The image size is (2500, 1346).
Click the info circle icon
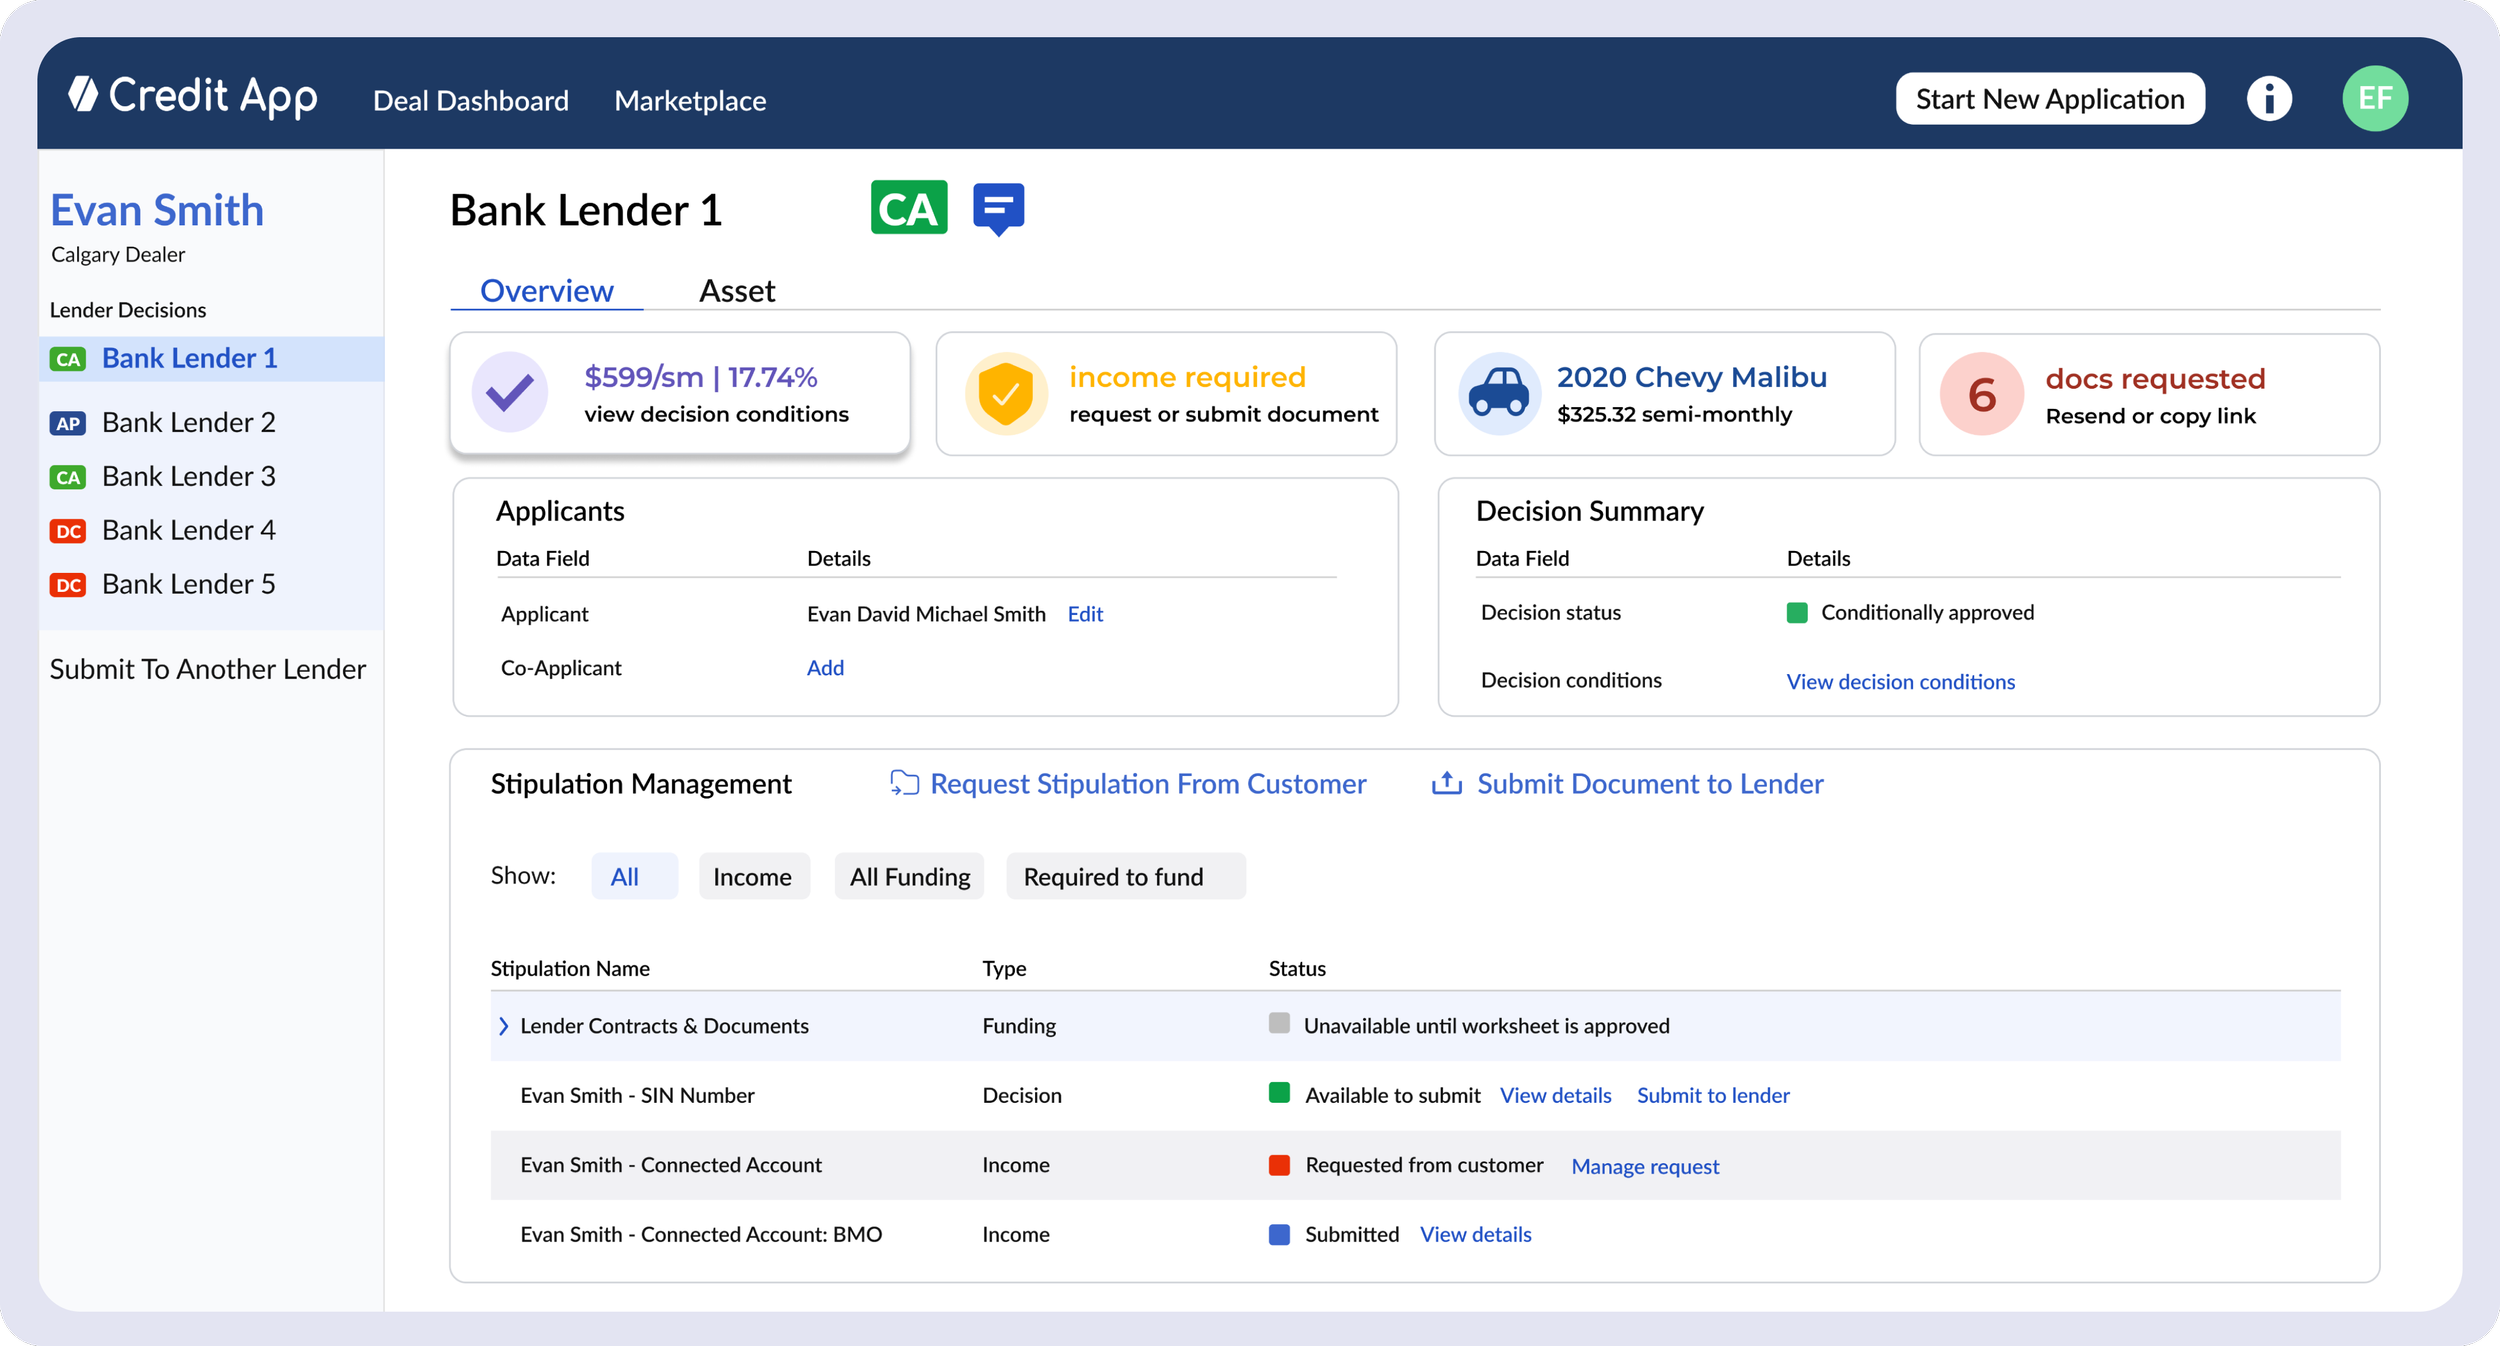click(x=2269, y=99)
